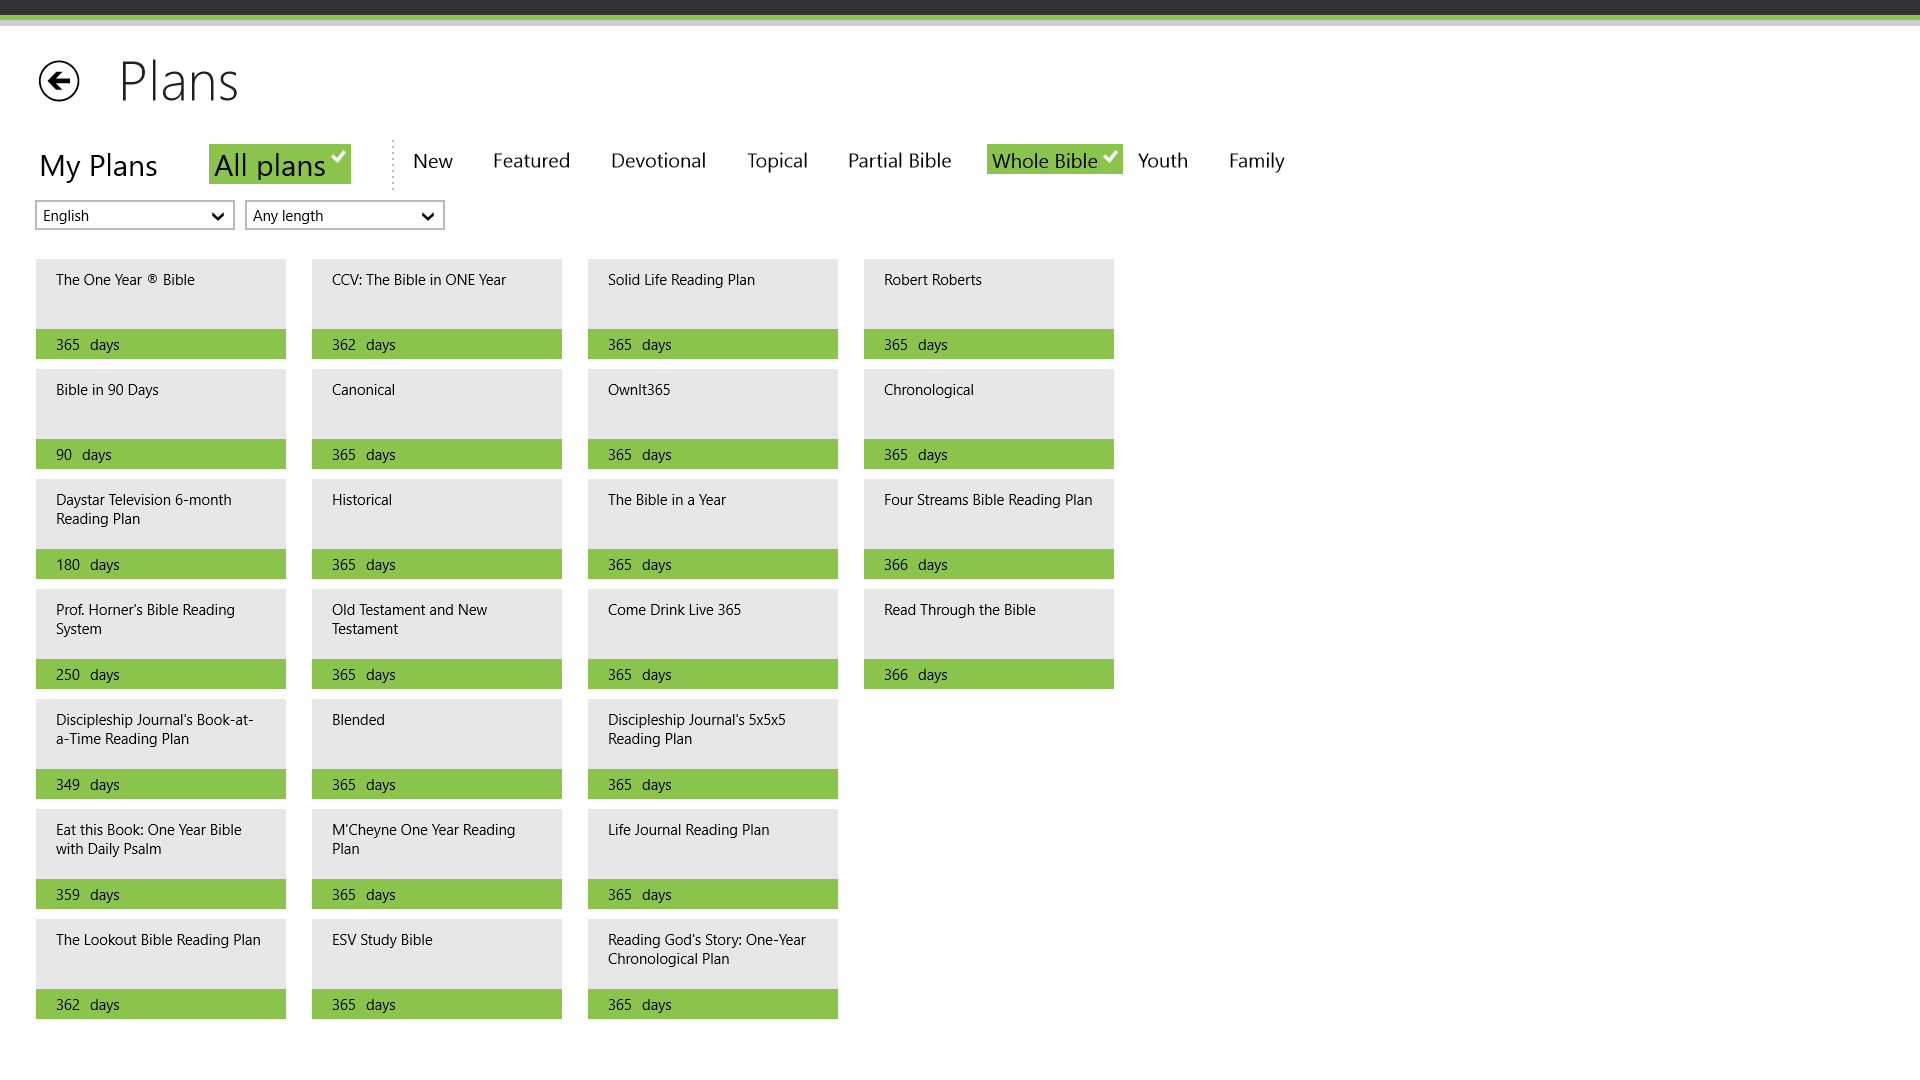1920x1080 pixels.
Task: Show New plans category
Action: [x=433, y=160]
